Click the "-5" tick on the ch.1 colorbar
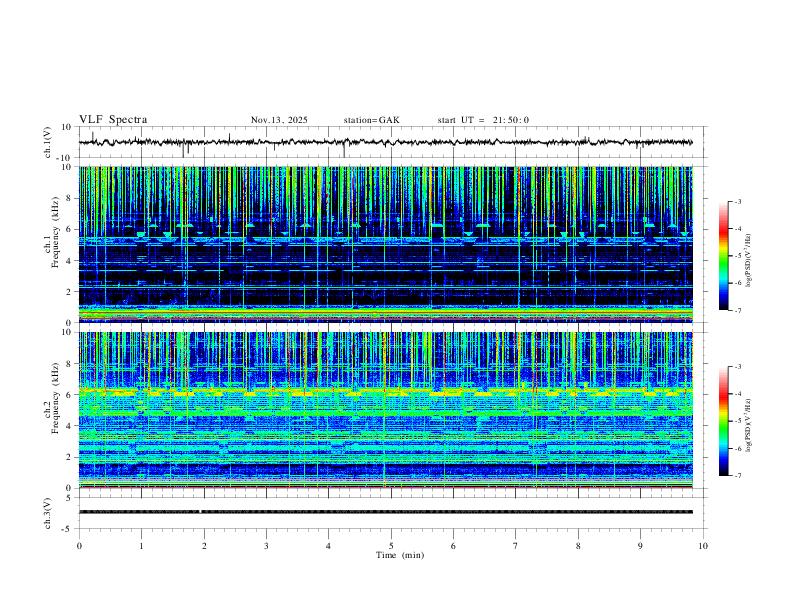 click(x=738, y=256)
